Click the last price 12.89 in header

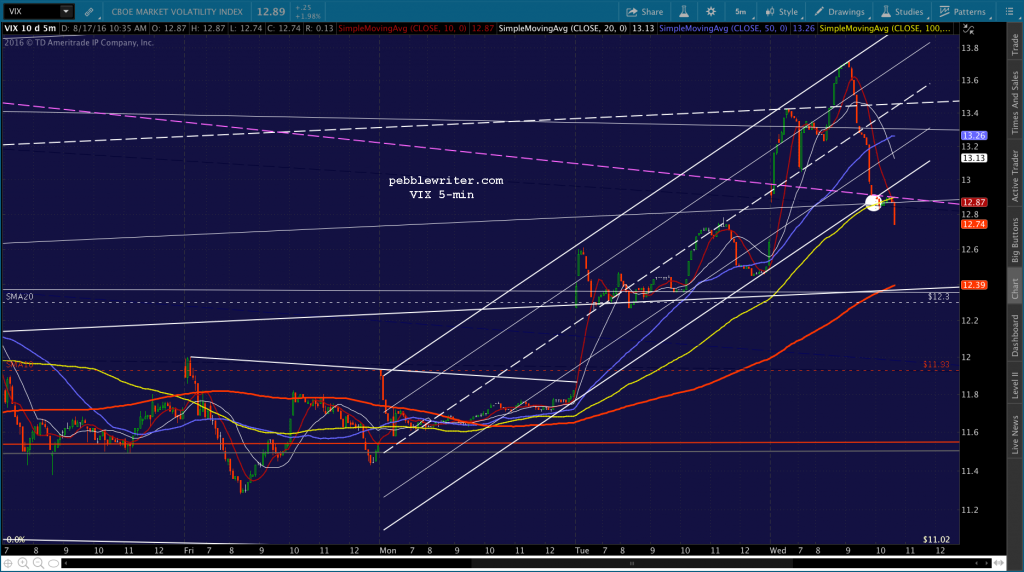click(x=270, y=12)
